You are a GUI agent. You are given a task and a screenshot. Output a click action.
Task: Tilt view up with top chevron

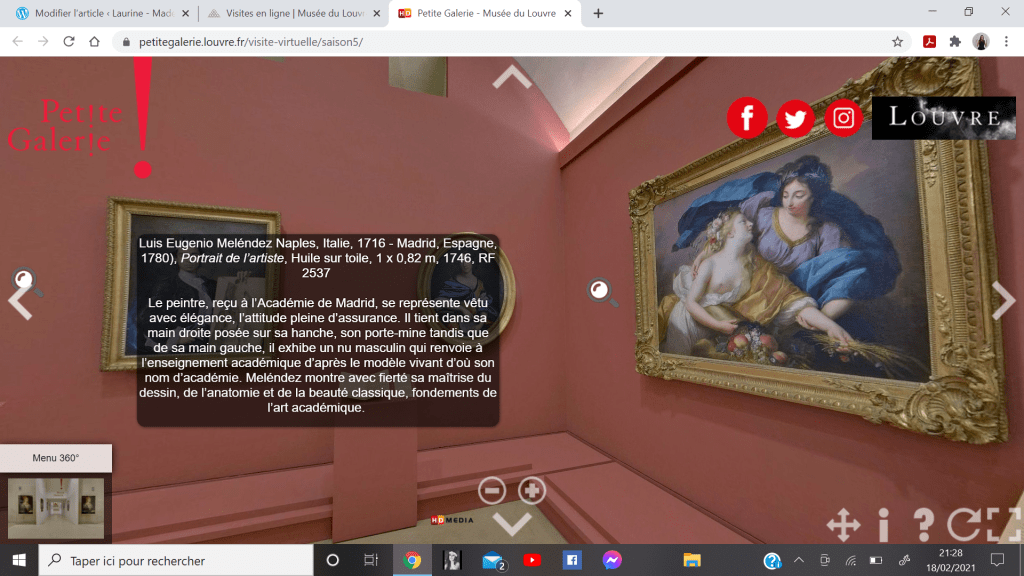click(512, 77)
